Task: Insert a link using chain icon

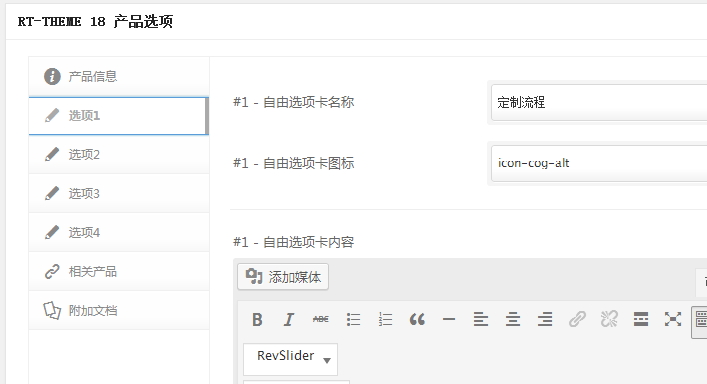Action: [x=577, y=320]
